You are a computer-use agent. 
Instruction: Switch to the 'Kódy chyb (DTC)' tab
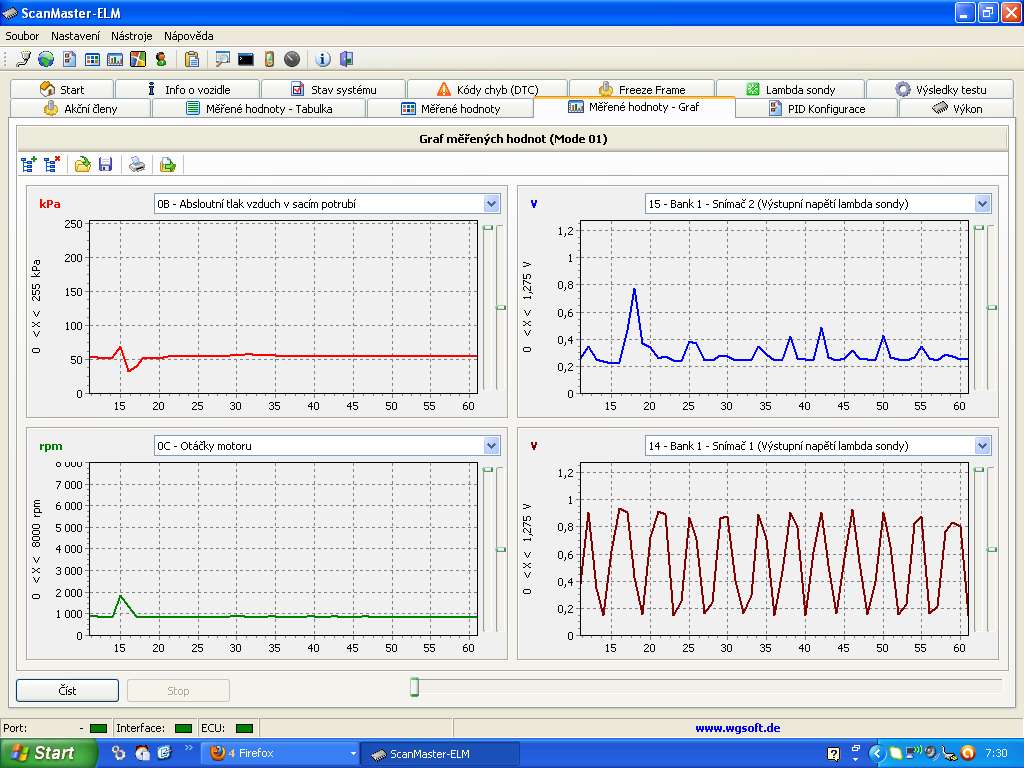490,89
